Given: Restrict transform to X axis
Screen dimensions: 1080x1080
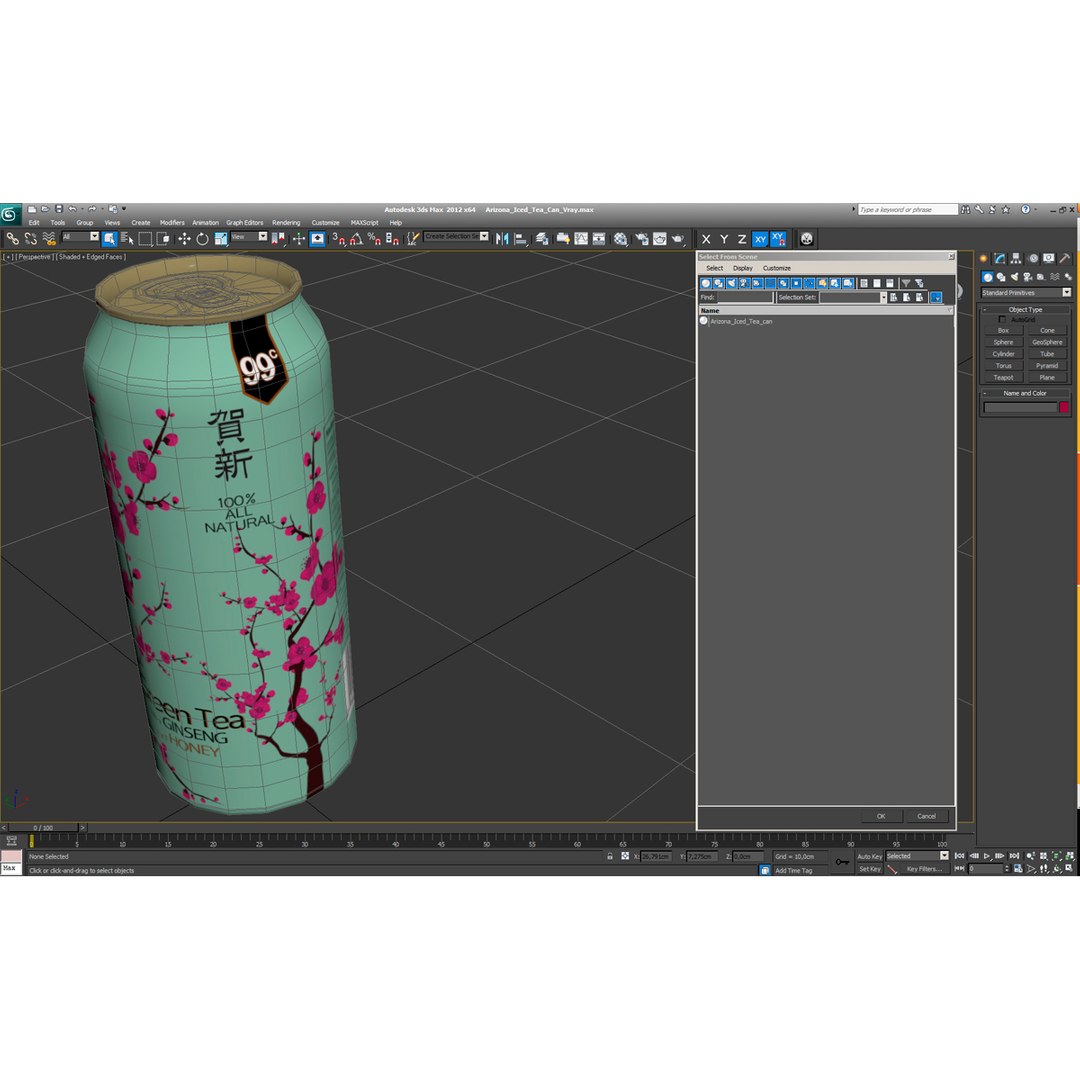Looking at the screenshot, I should click(x=706, y=239).
